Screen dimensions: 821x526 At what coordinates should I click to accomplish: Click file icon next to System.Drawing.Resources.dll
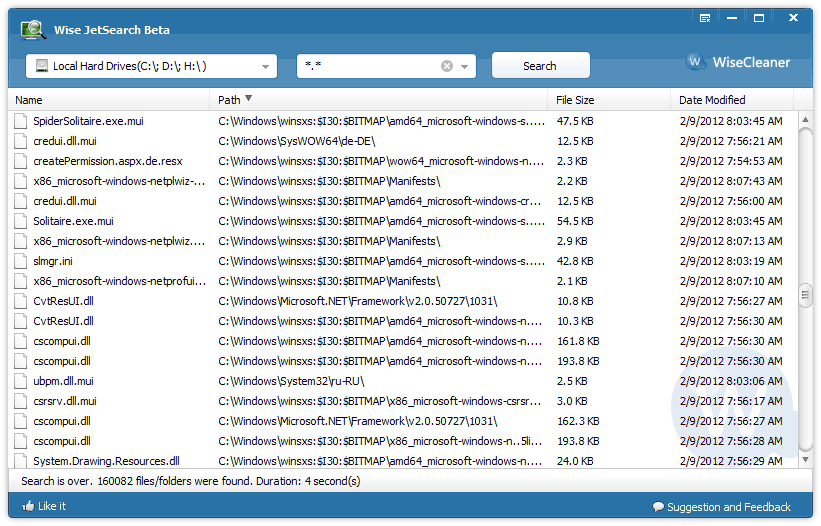(x=20, y=461)
